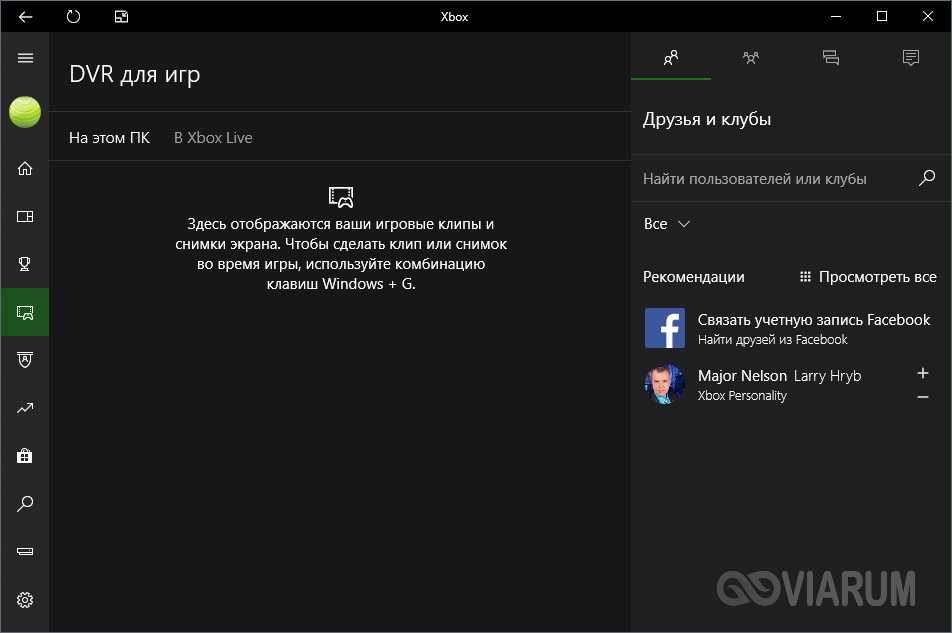This screenshot has width=952, height=633.
Task: Switch to the 'В Xbox Live' tab
Action: (x=213, y=138)
